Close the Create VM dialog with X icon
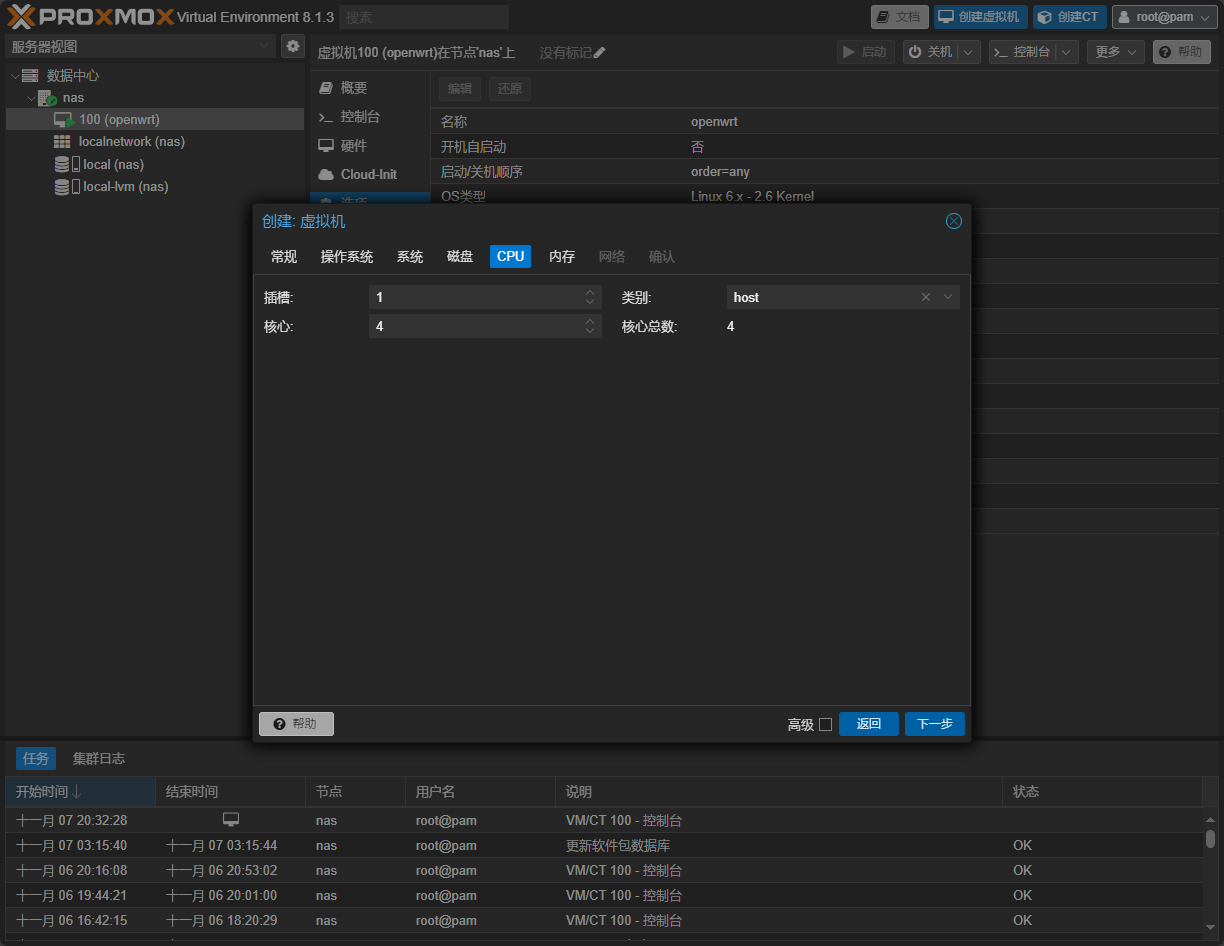 tap(953, 221)
